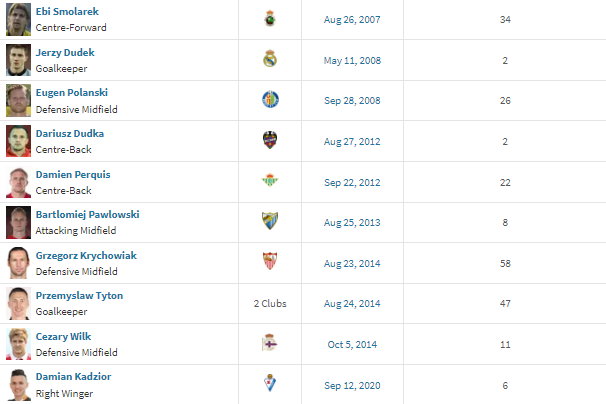This screenshot has width=606, height=404.
Task: Click the Eibar crest beside Damian Kadzior
Action: (x=270, y=383)
